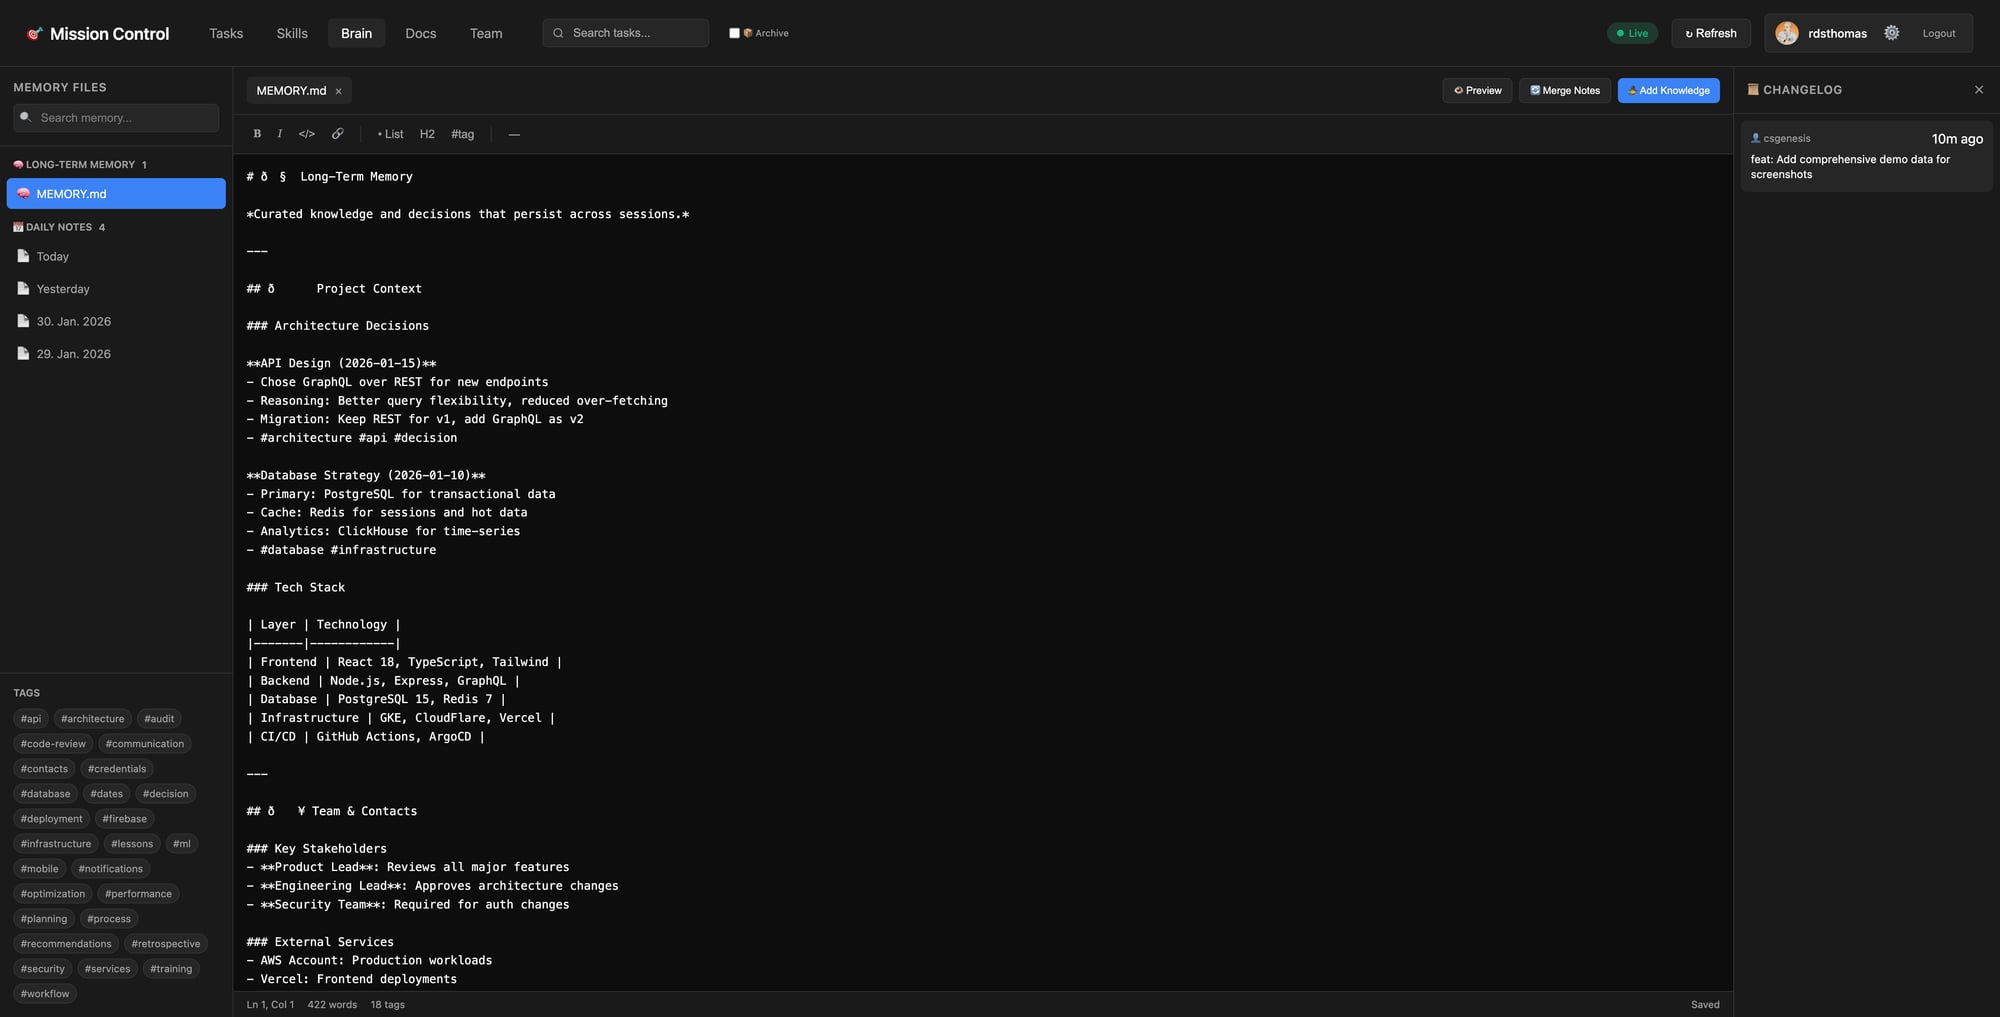Viewport: 2000px width, 1017px height.
Task: Click the page icon beside Today note
Action: [23, 256]
